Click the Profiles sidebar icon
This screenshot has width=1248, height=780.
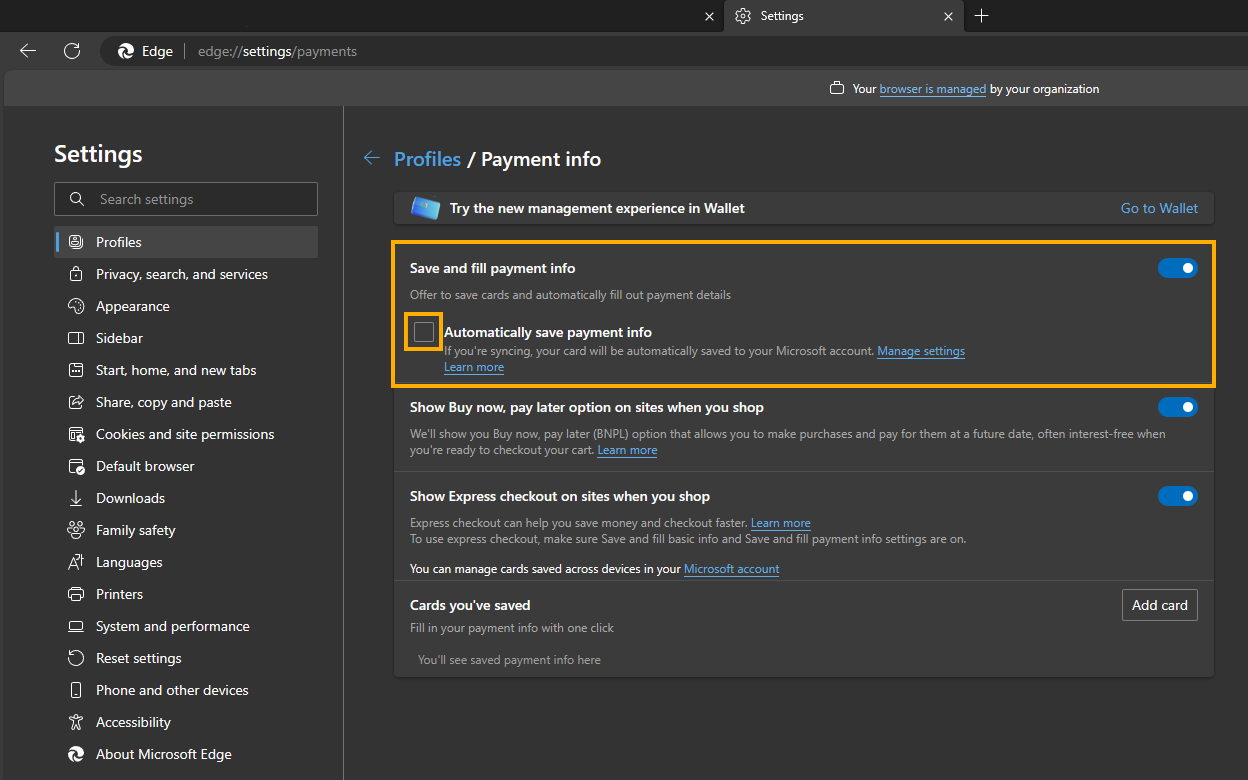[x=76, y=242]
